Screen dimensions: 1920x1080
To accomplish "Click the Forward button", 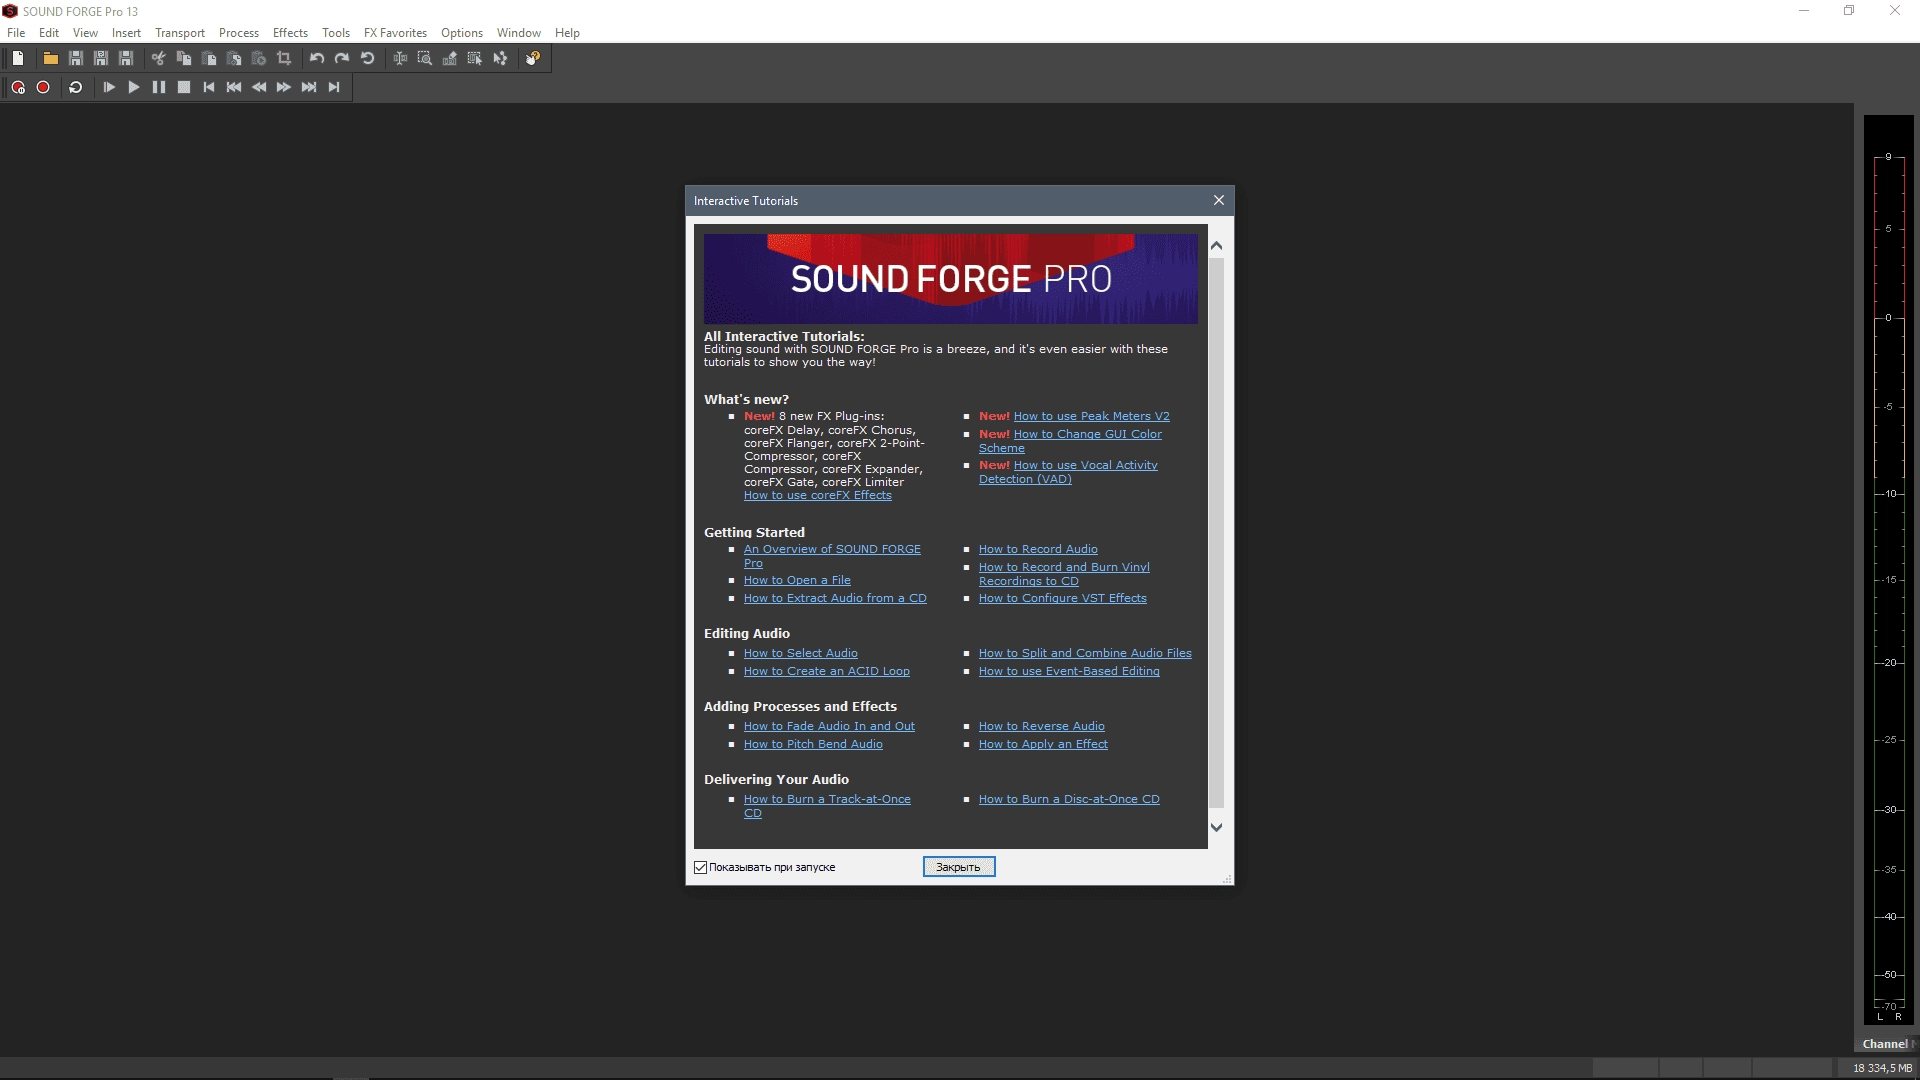I will point(284,88).
